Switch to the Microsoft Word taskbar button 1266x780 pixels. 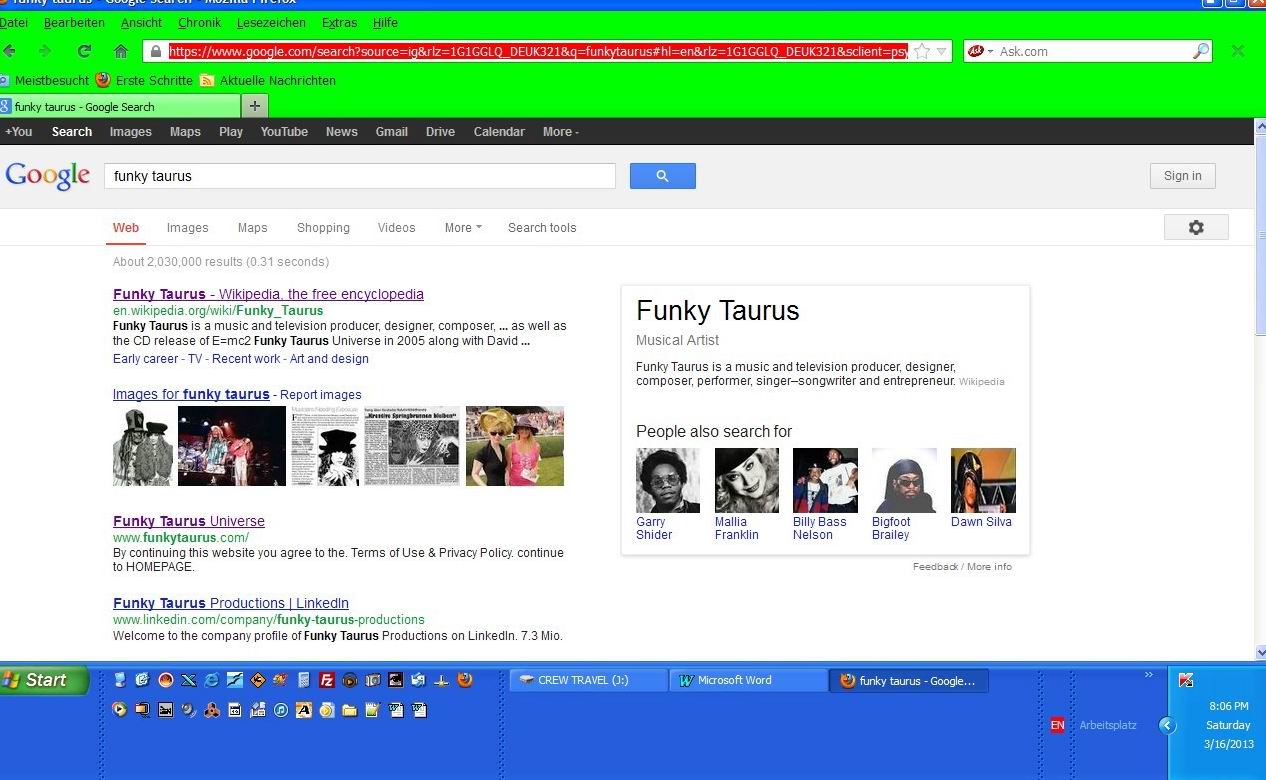(748, 680)
